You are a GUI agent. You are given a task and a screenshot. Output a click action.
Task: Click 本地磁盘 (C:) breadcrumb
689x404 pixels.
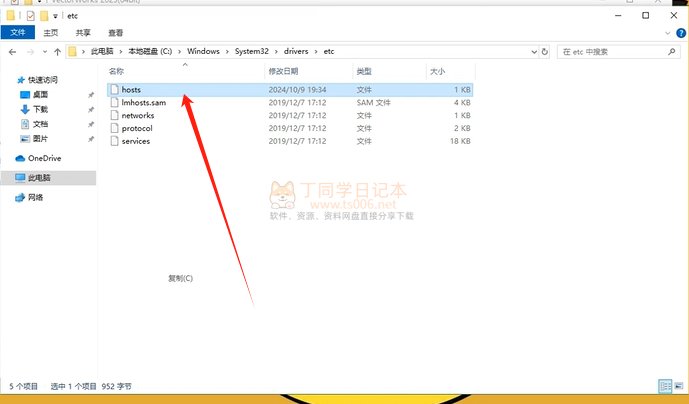click(x=150, y=51)
